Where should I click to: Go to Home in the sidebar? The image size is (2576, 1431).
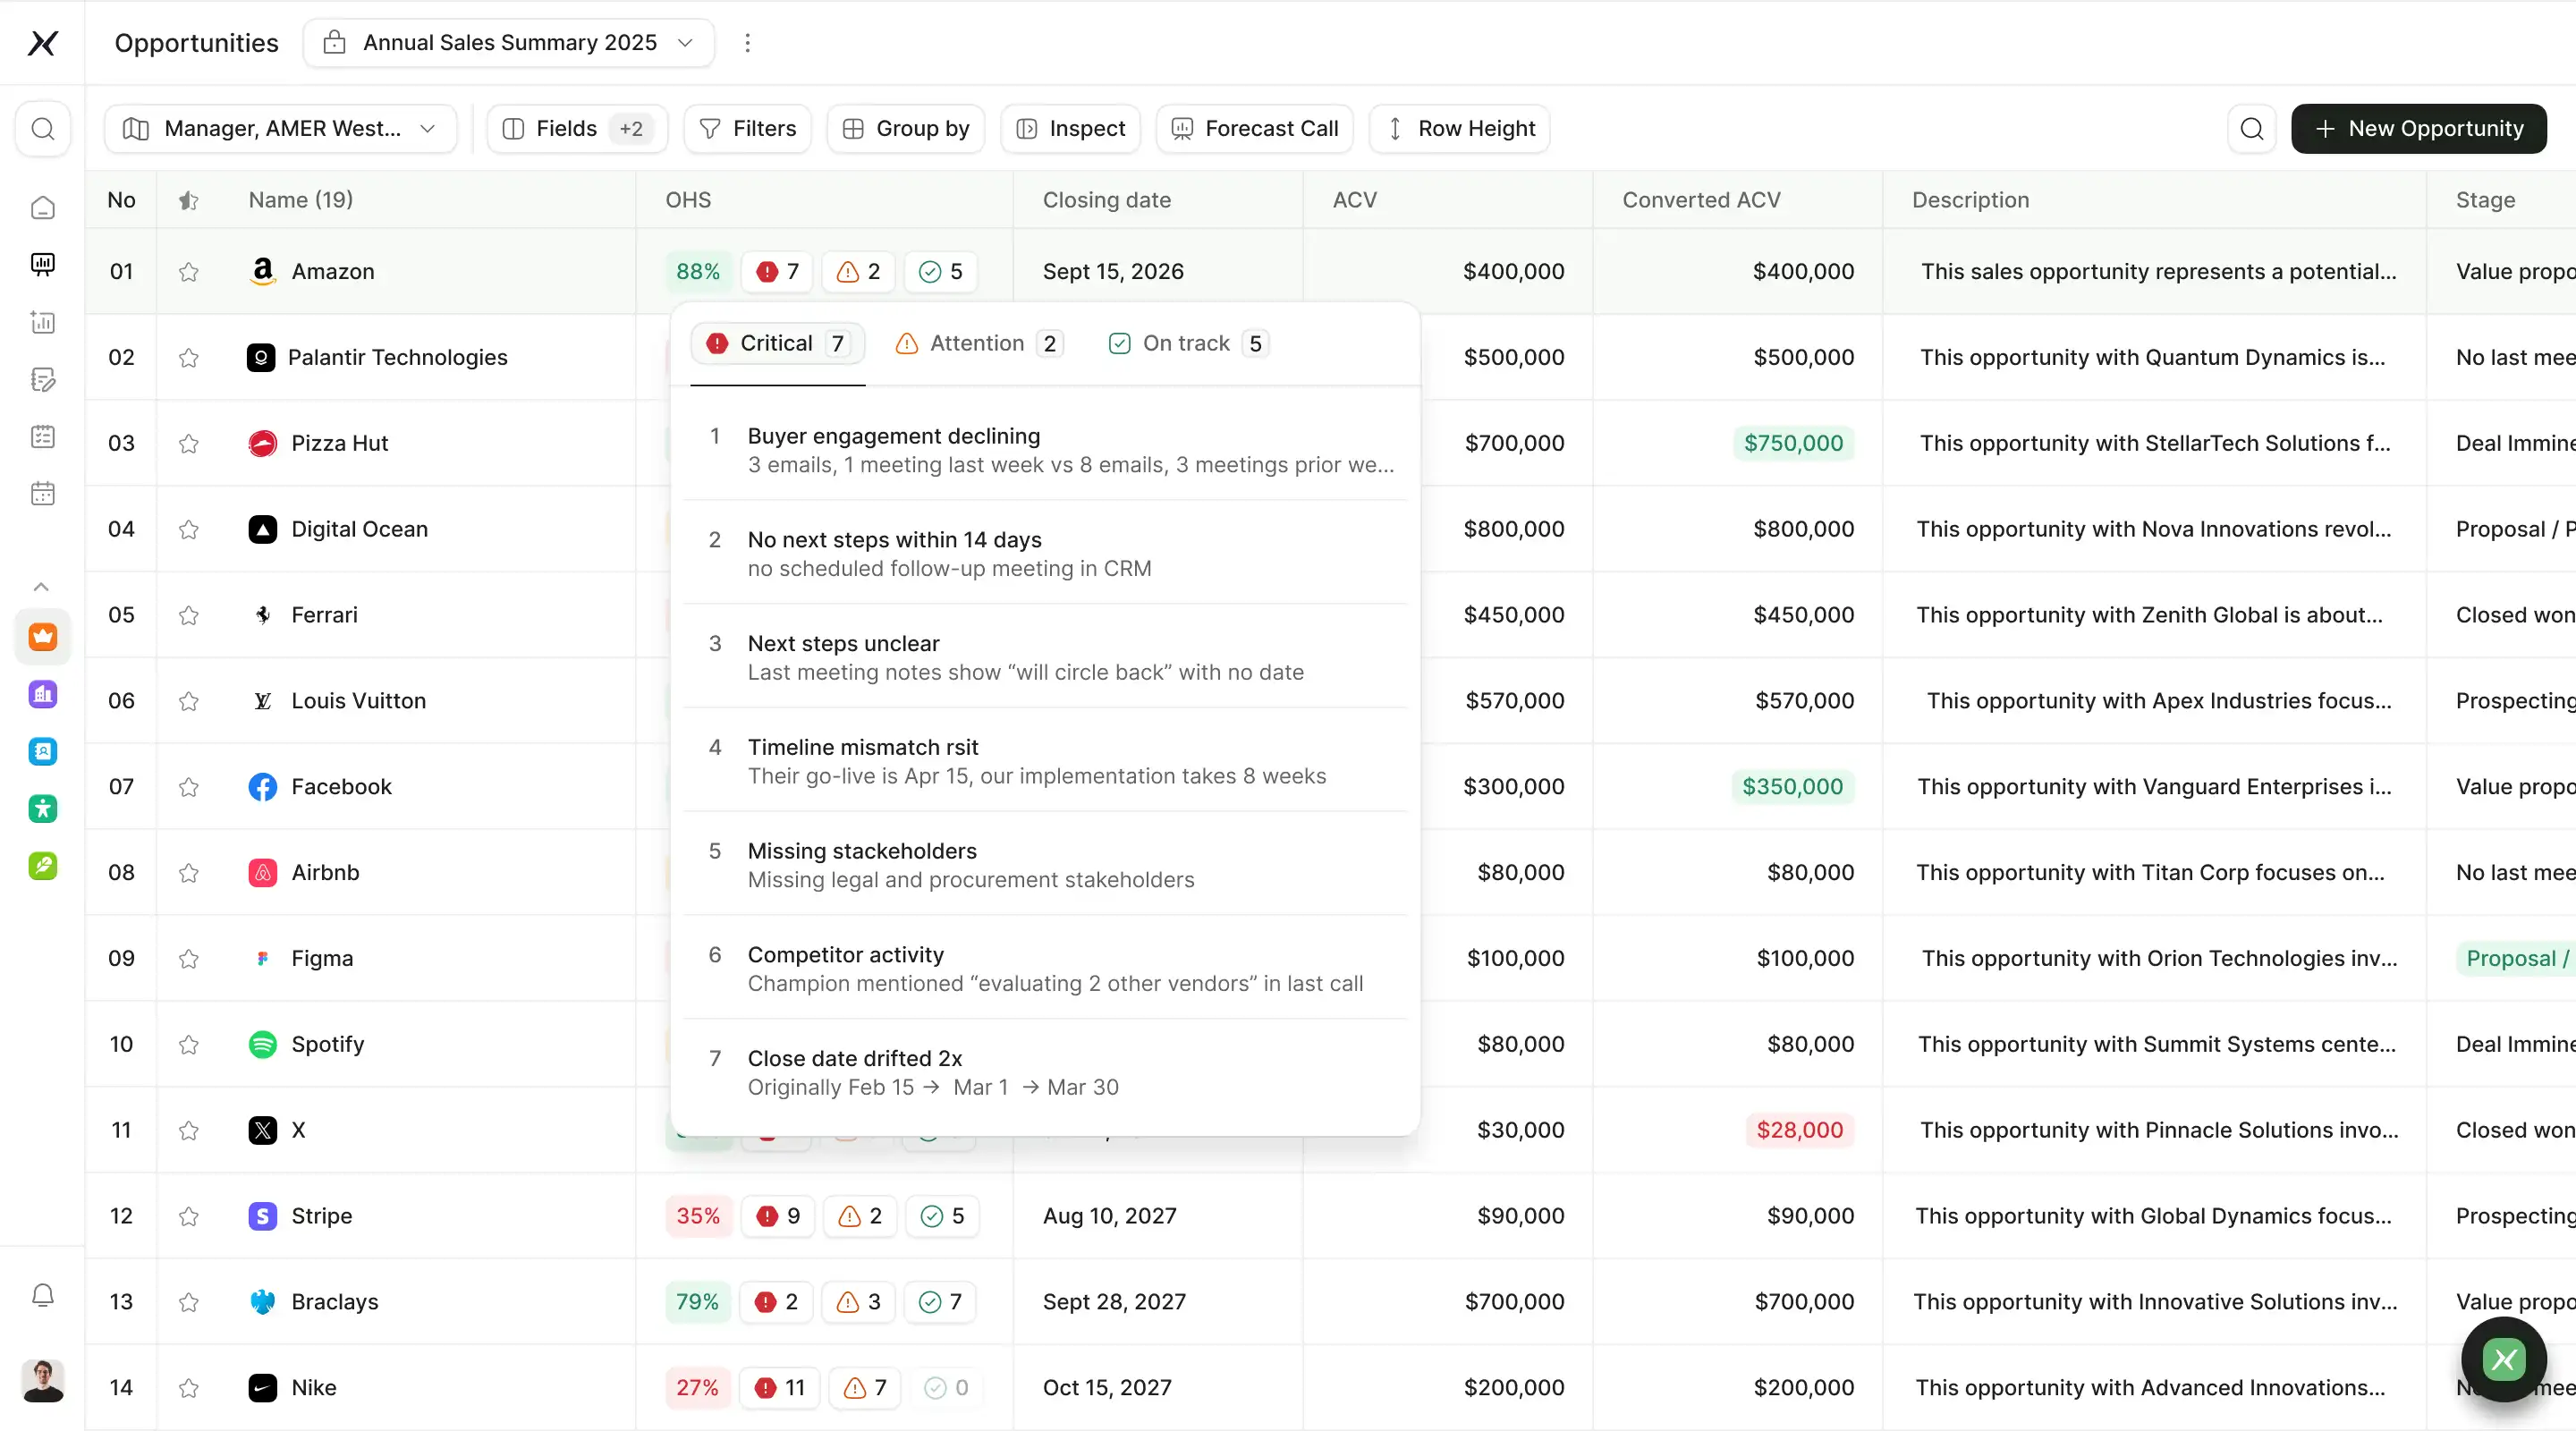click(43, 207)
